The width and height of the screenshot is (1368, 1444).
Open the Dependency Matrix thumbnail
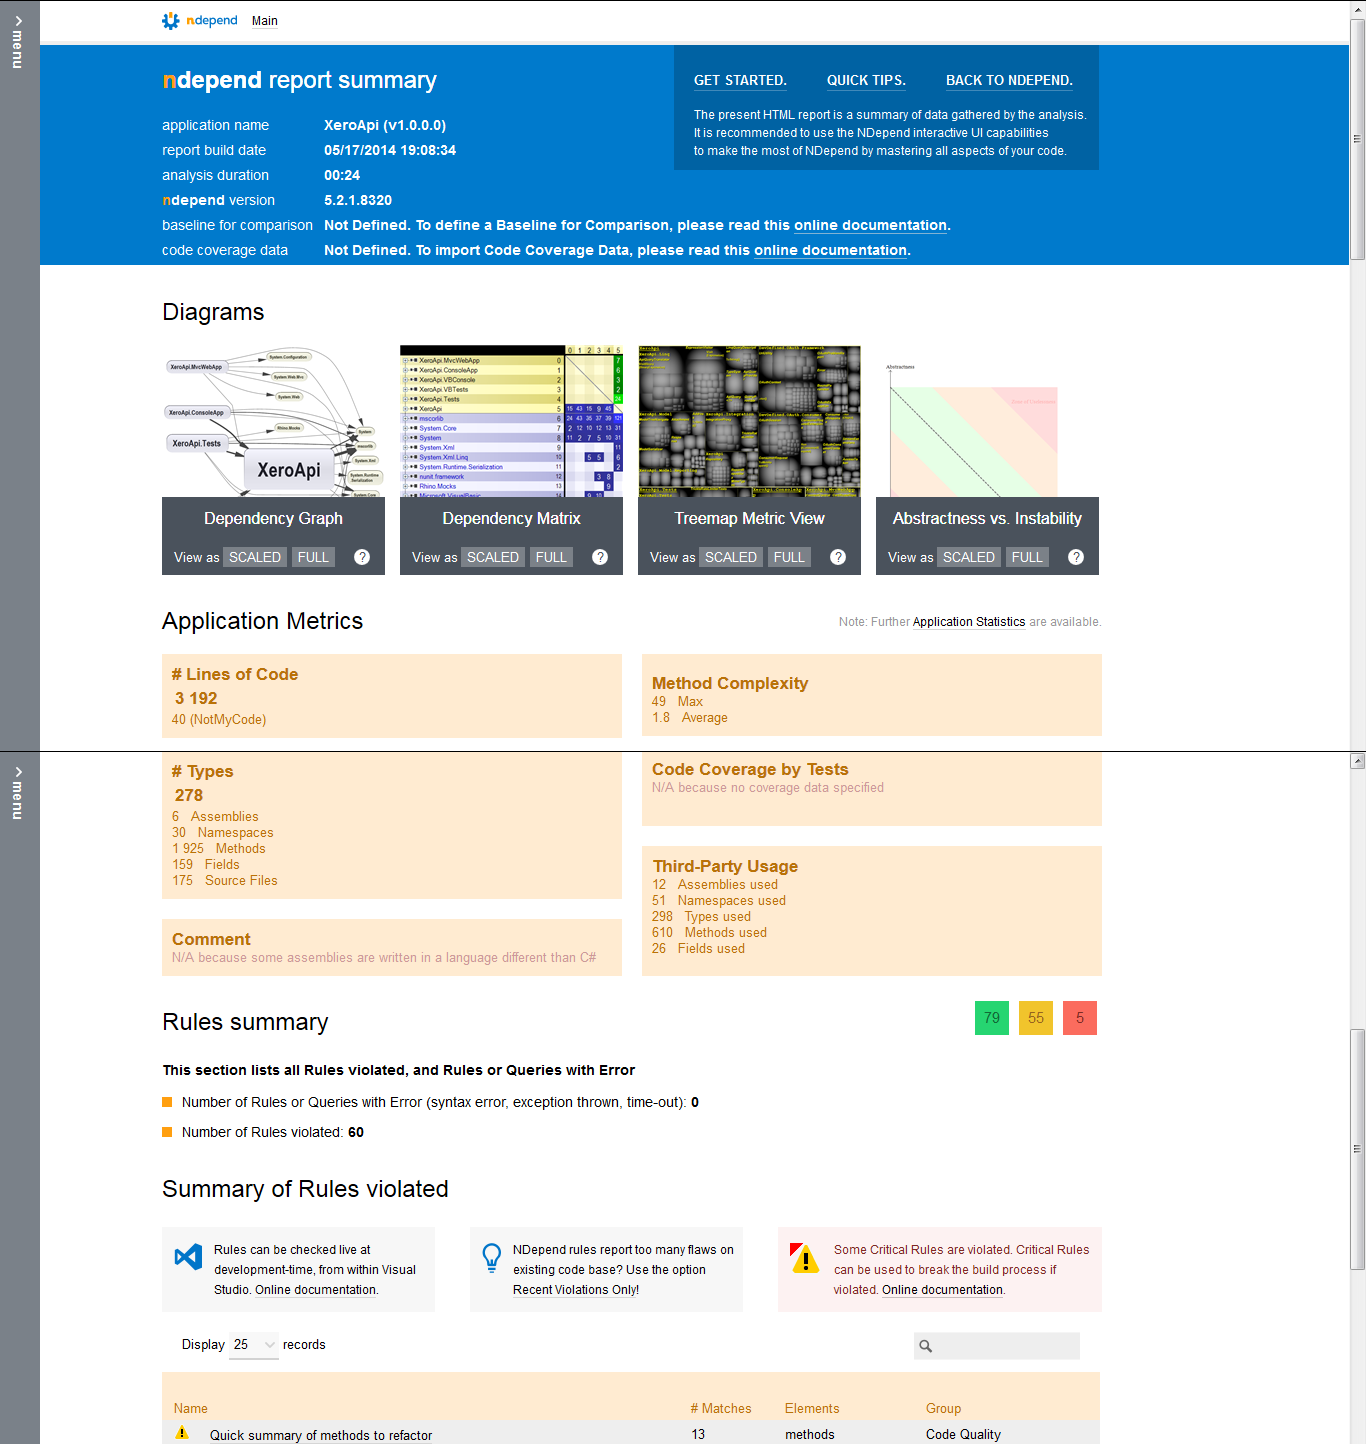[511, 421]
